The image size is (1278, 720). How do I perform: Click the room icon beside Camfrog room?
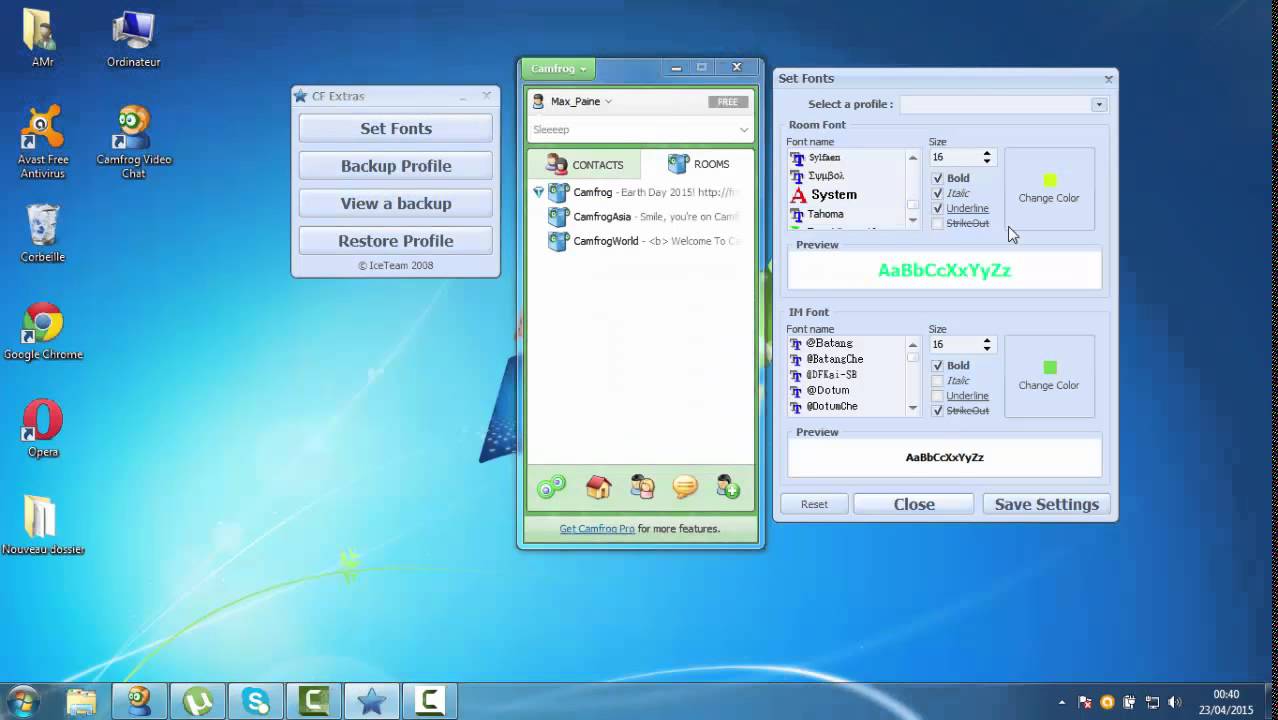click(558, 192)
